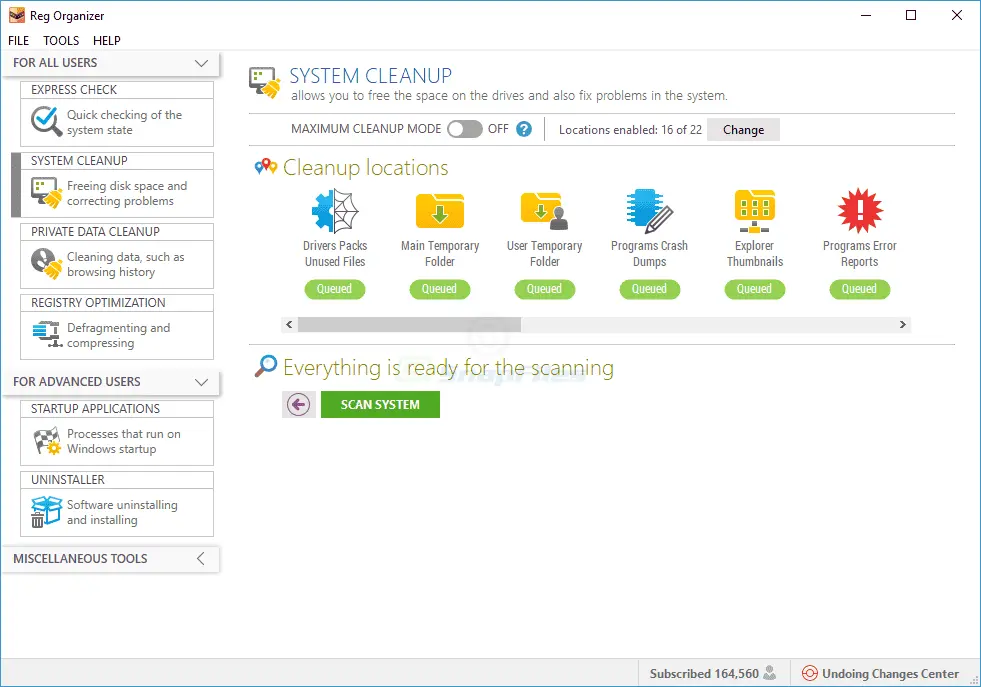
Task: Click the System Cleanup header monitor icon
Action: (x=264, y=83)
